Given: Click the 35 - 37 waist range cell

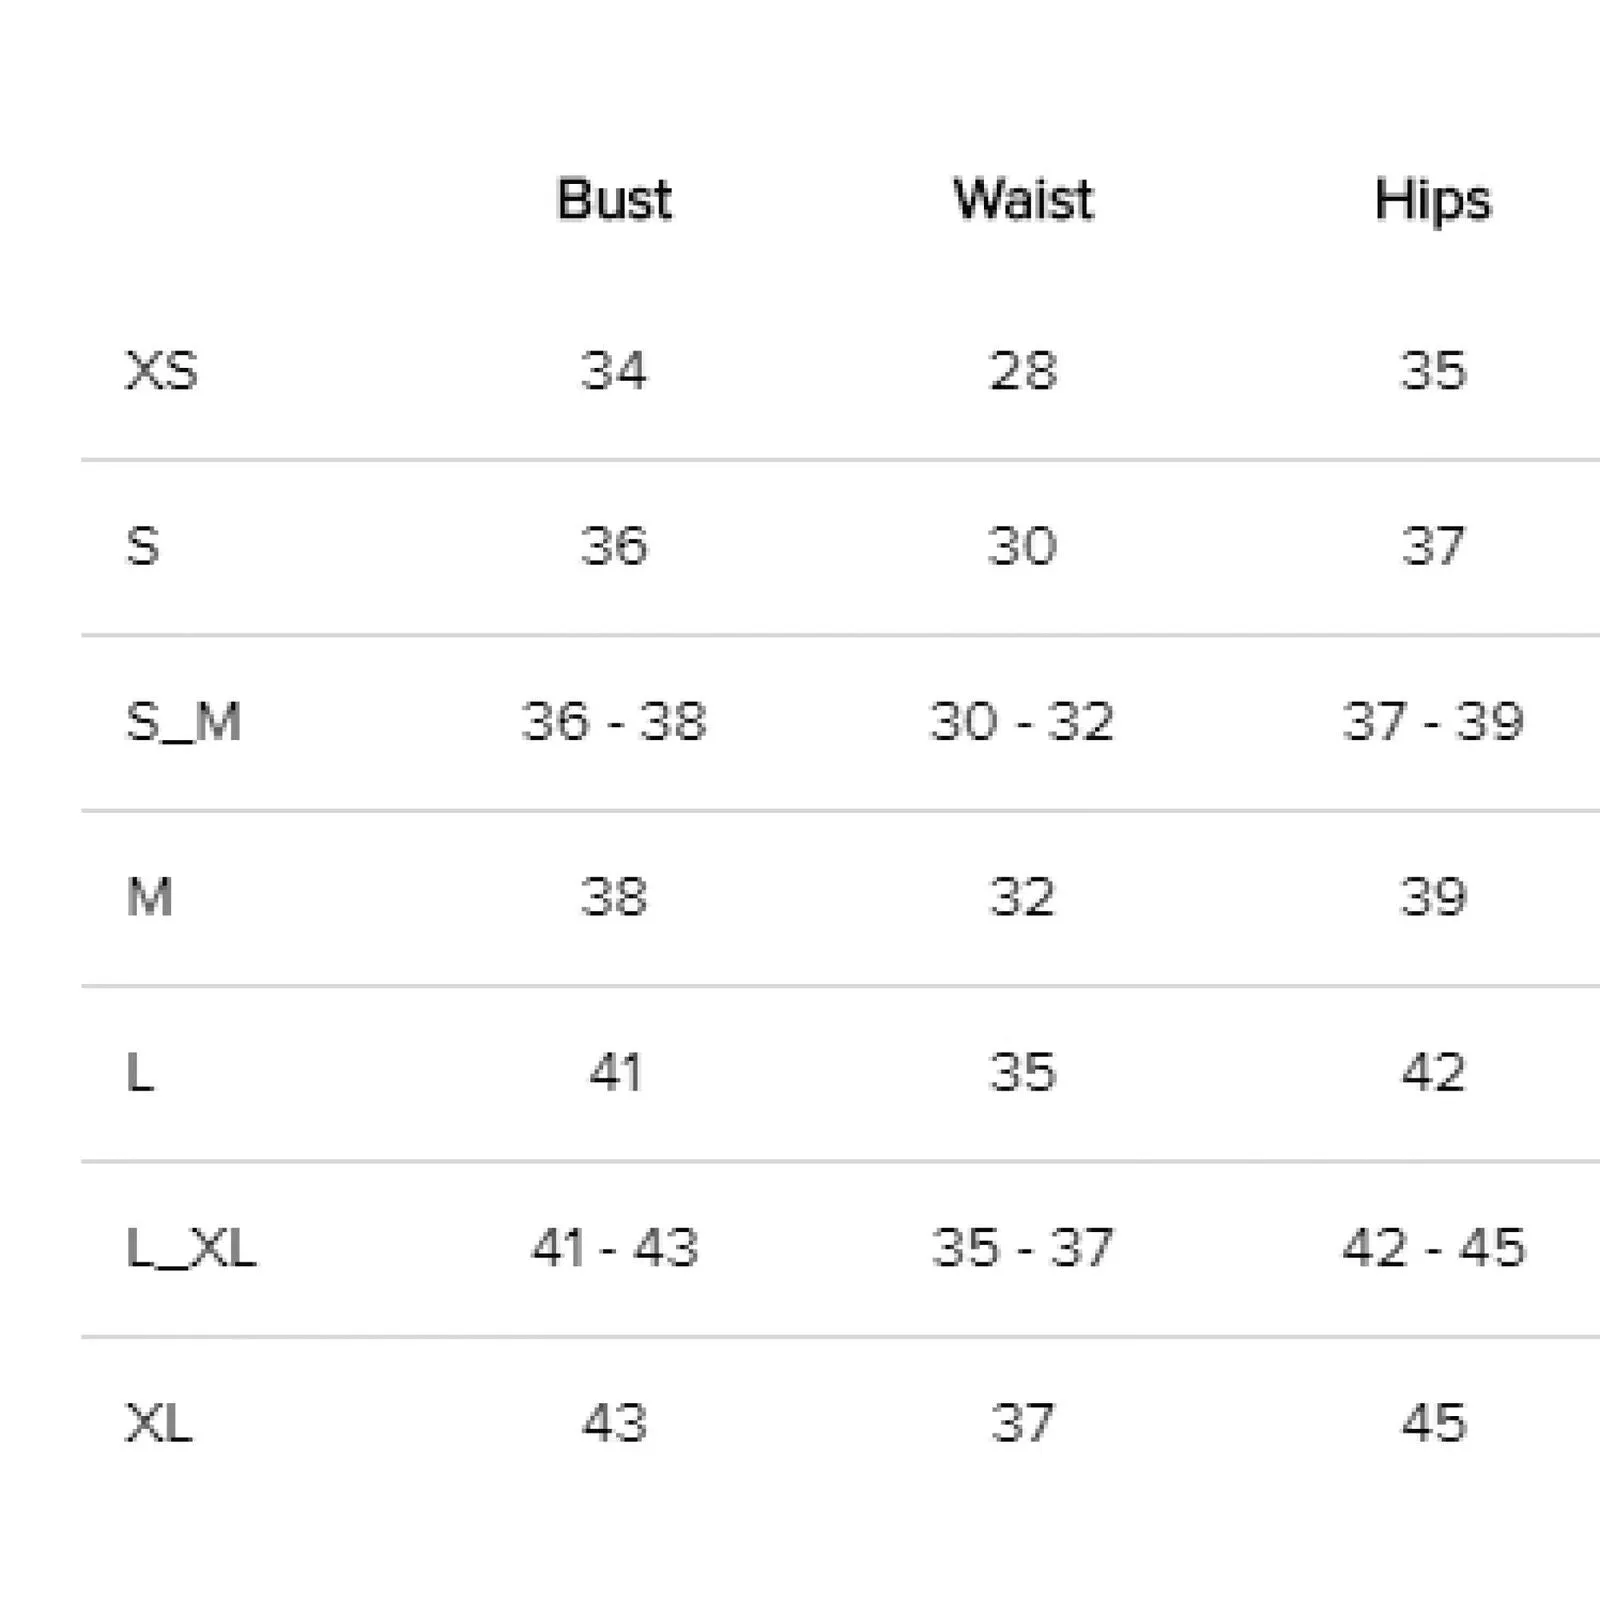Looking at the screenshot, I should tap(1022, 1248).
